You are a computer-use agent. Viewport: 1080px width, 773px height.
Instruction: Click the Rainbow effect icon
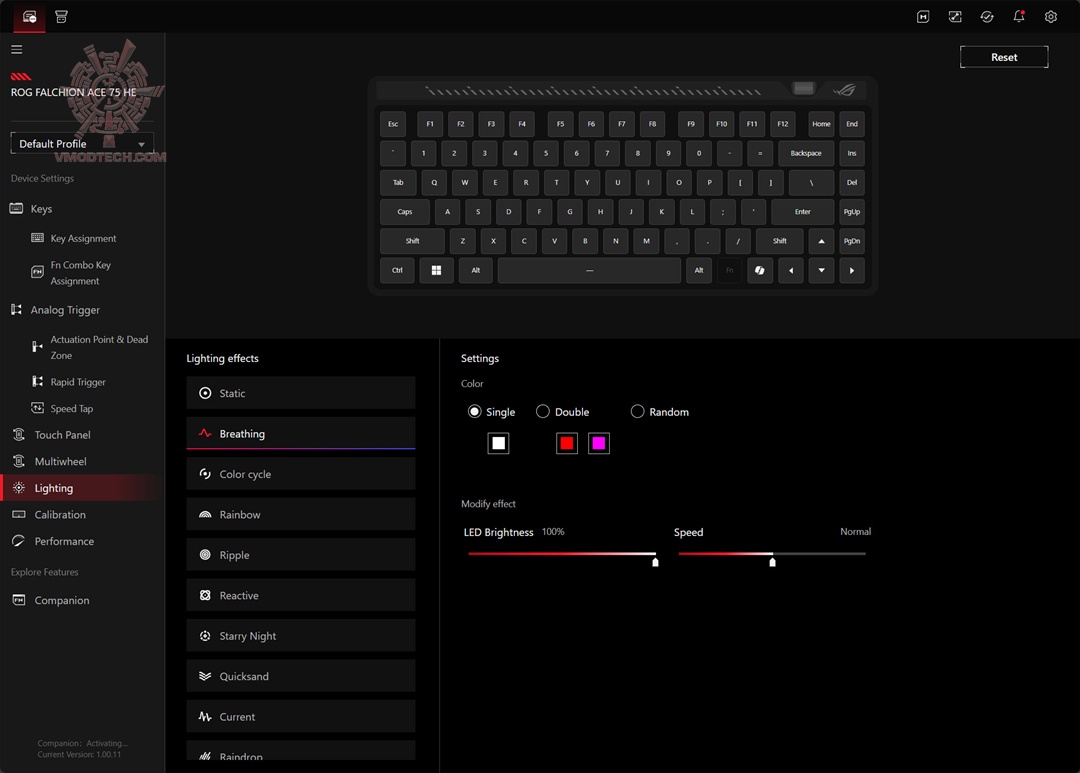[205, 515]
